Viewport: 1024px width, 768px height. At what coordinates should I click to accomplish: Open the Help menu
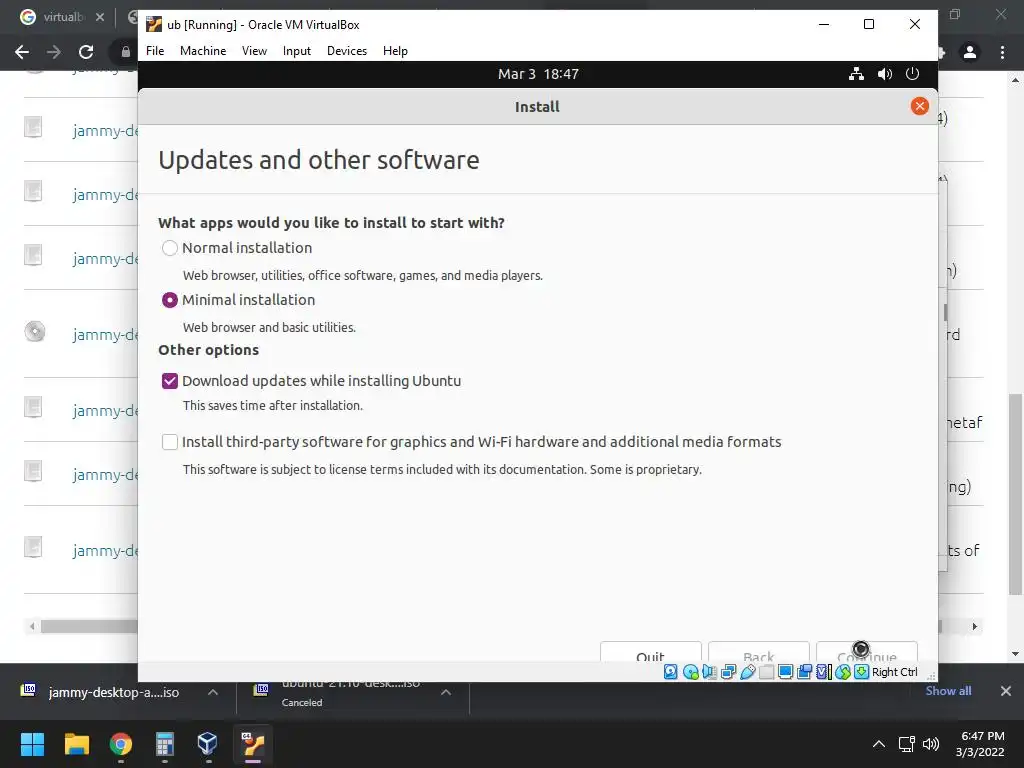coord(395,51)
